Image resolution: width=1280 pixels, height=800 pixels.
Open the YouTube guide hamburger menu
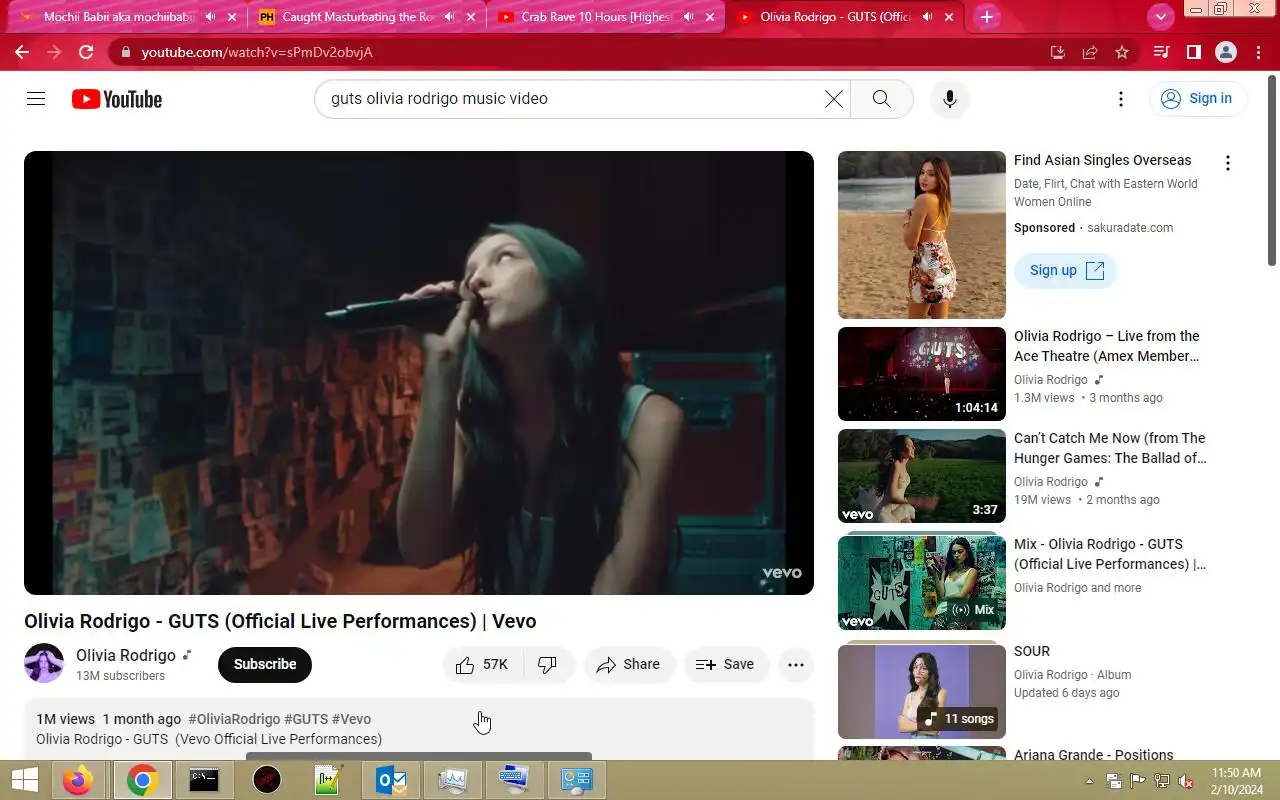(x=36, y=98)
